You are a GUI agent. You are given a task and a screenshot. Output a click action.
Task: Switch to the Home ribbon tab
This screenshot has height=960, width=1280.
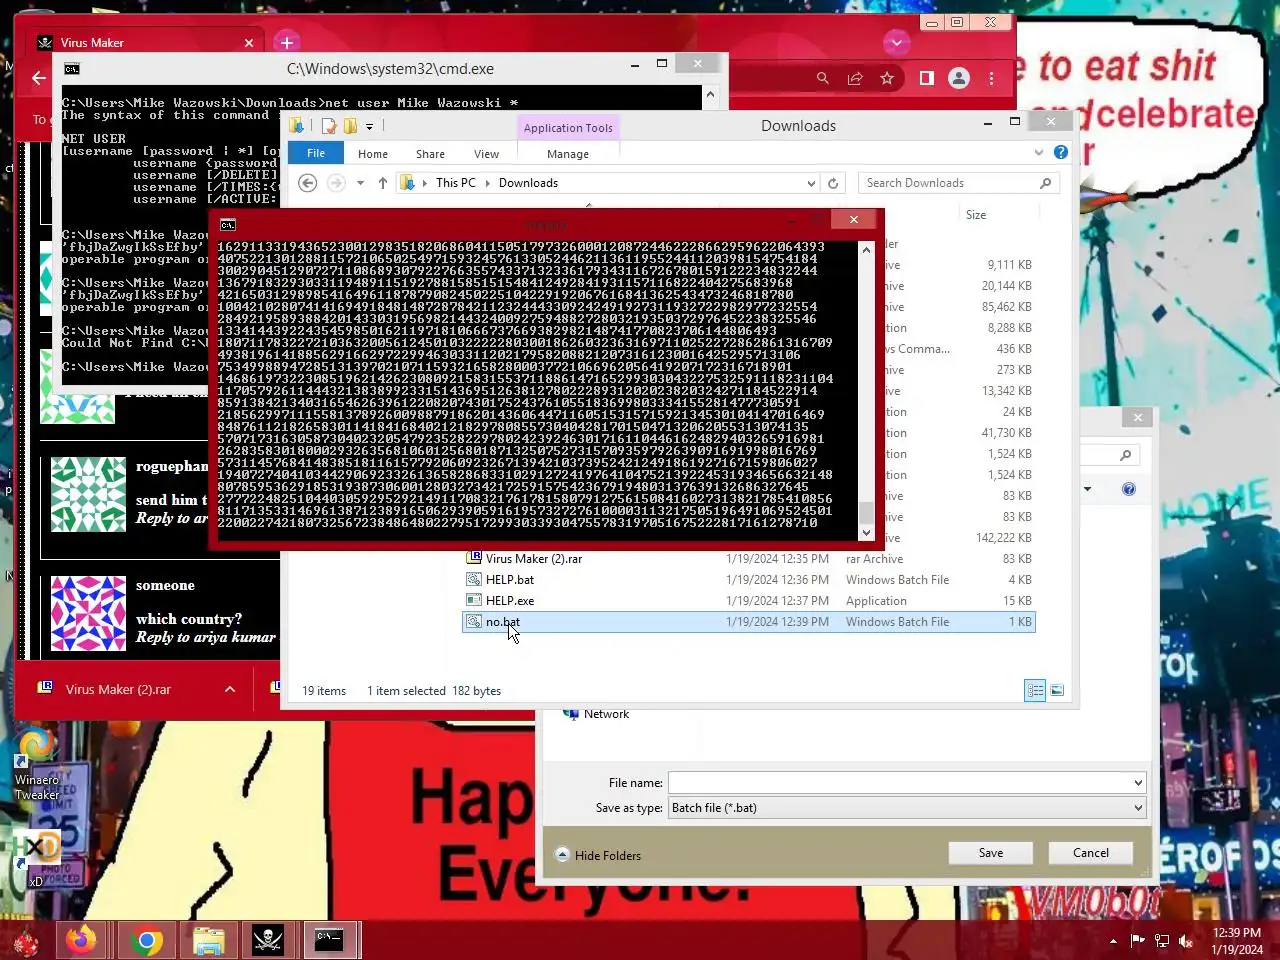[x=373, y=154]
